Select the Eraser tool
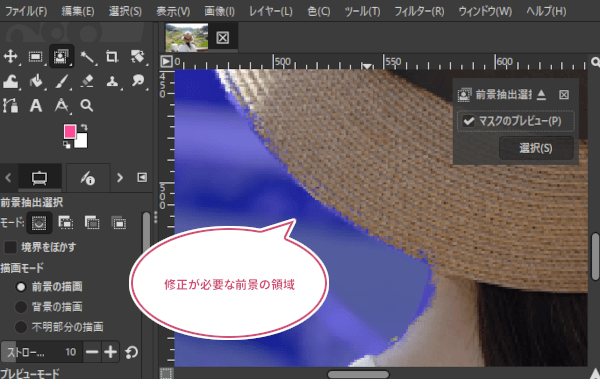600x379 pixels. click(87, 82)
